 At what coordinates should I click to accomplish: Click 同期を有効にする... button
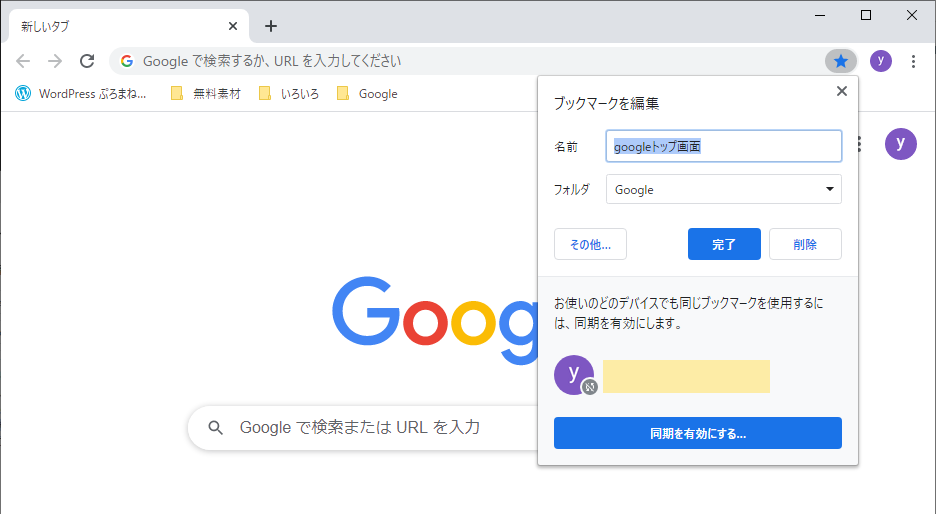click(698, 433)
